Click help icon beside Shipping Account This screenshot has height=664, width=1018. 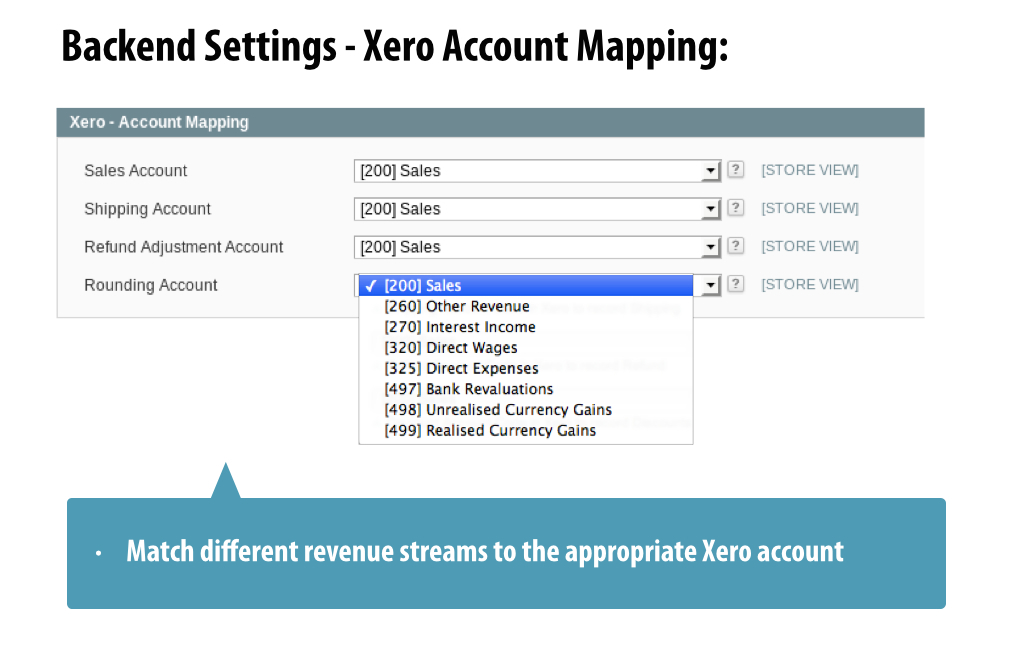click(736, 208)
